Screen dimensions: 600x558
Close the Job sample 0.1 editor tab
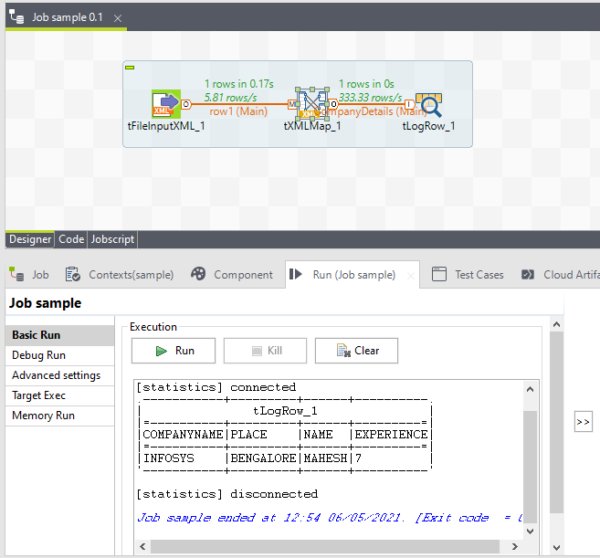[118, 19]
